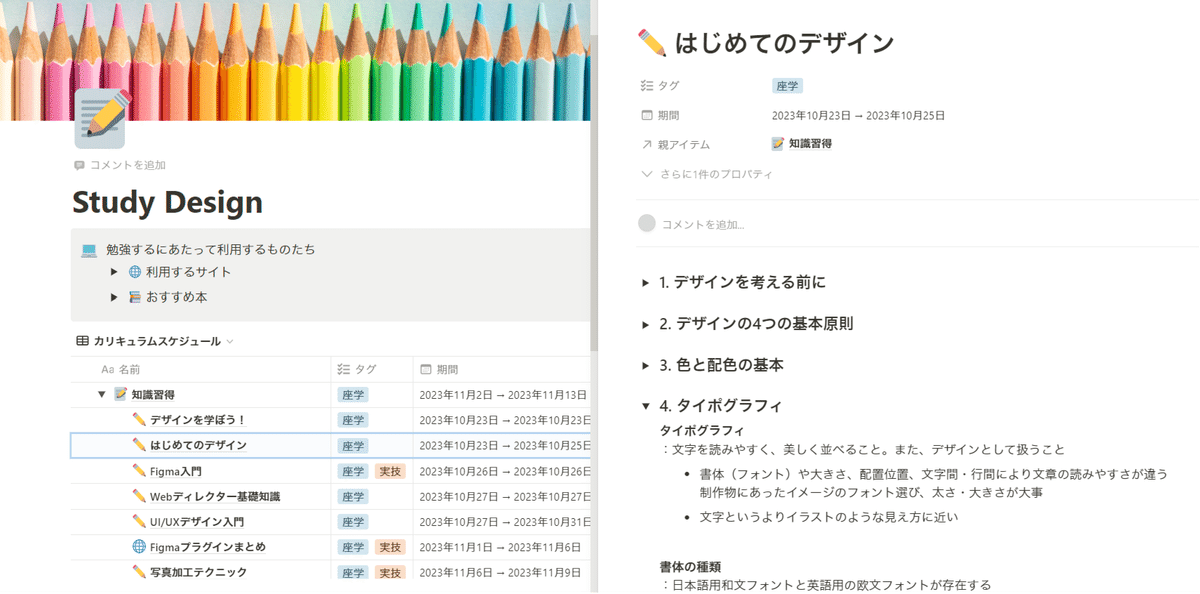Viewport: 1200px width, 594px height.
Task: Click the 座学 tag in page properties
Action: tap(788, 87)
